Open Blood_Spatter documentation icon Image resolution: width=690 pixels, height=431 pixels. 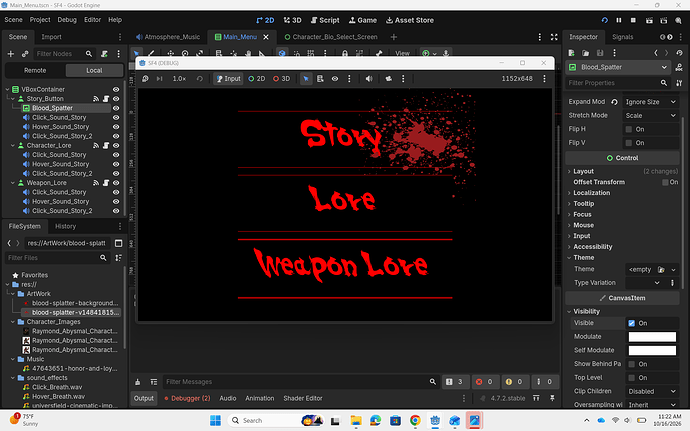click(x=679, y=67)
